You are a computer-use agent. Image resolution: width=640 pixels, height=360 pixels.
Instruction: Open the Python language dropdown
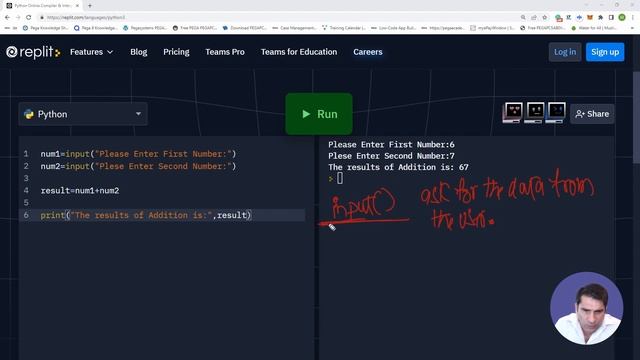pos(83,114)
